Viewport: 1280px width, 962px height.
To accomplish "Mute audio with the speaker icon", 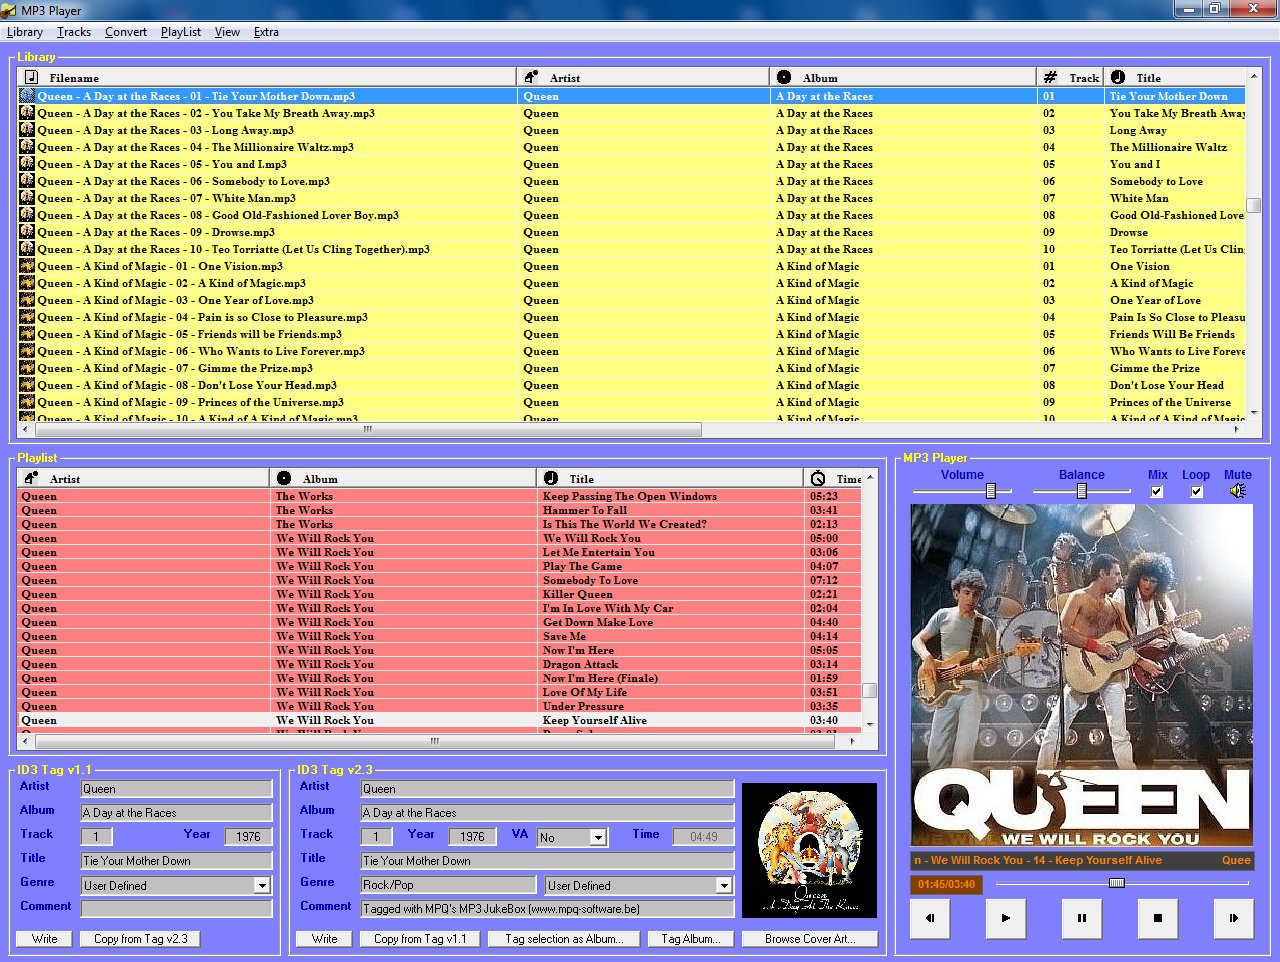I will 1238,491.
